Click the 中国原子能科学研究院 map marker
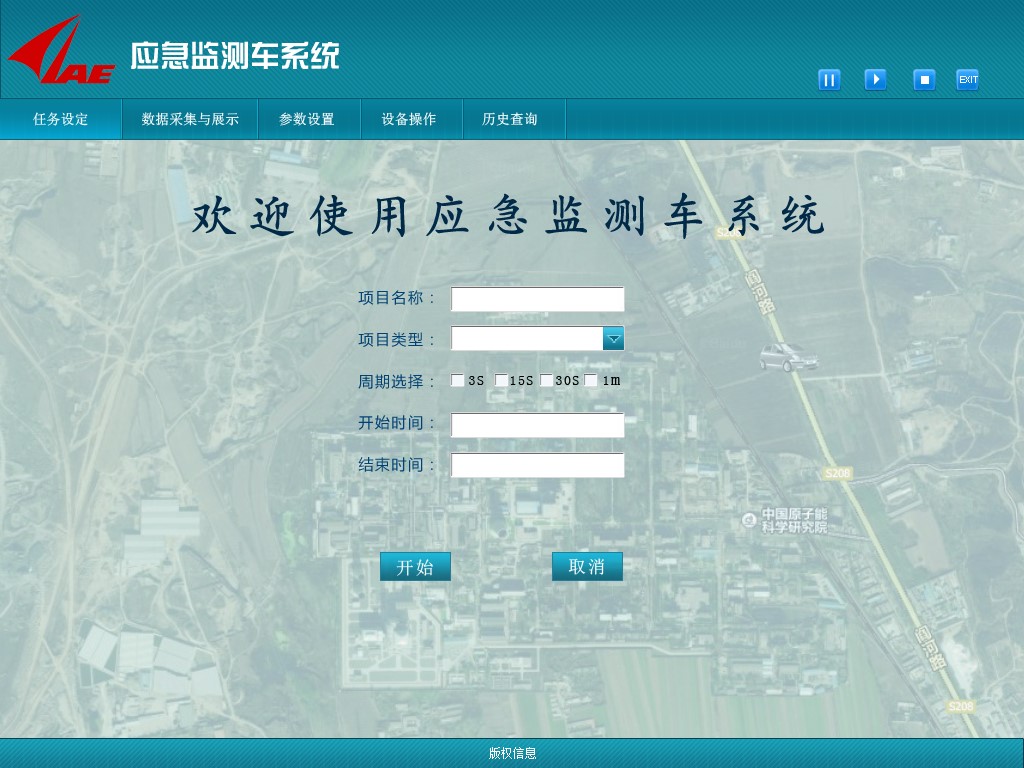The width and height of the screenshot is (1024, 768). pos(749,520)
